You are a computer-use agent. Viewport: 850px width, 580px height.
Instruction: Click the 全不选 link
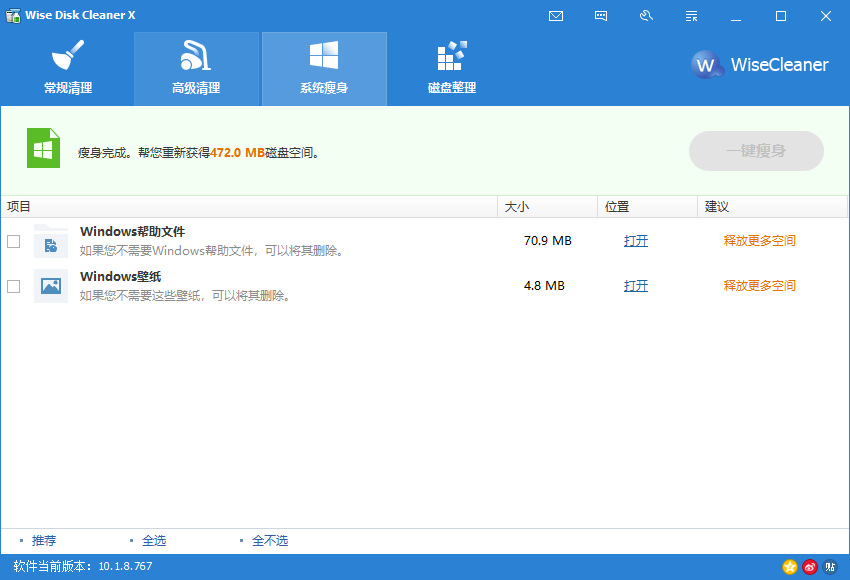pos(270,540)
